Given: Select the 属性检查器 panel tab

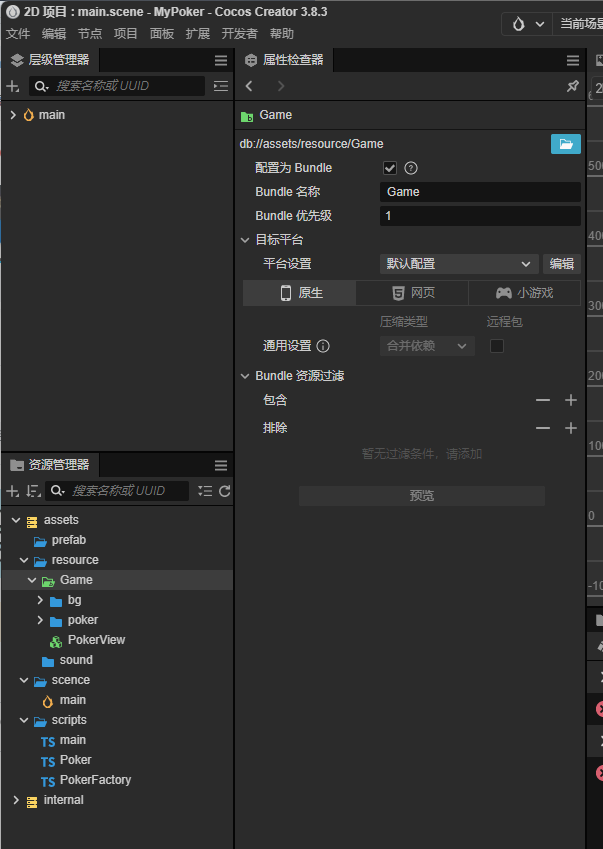Looking at the screenshot, I should [284, 60].
